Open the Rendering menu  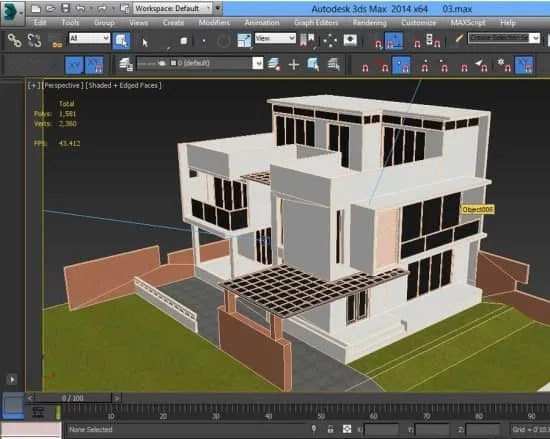(369, 23)
